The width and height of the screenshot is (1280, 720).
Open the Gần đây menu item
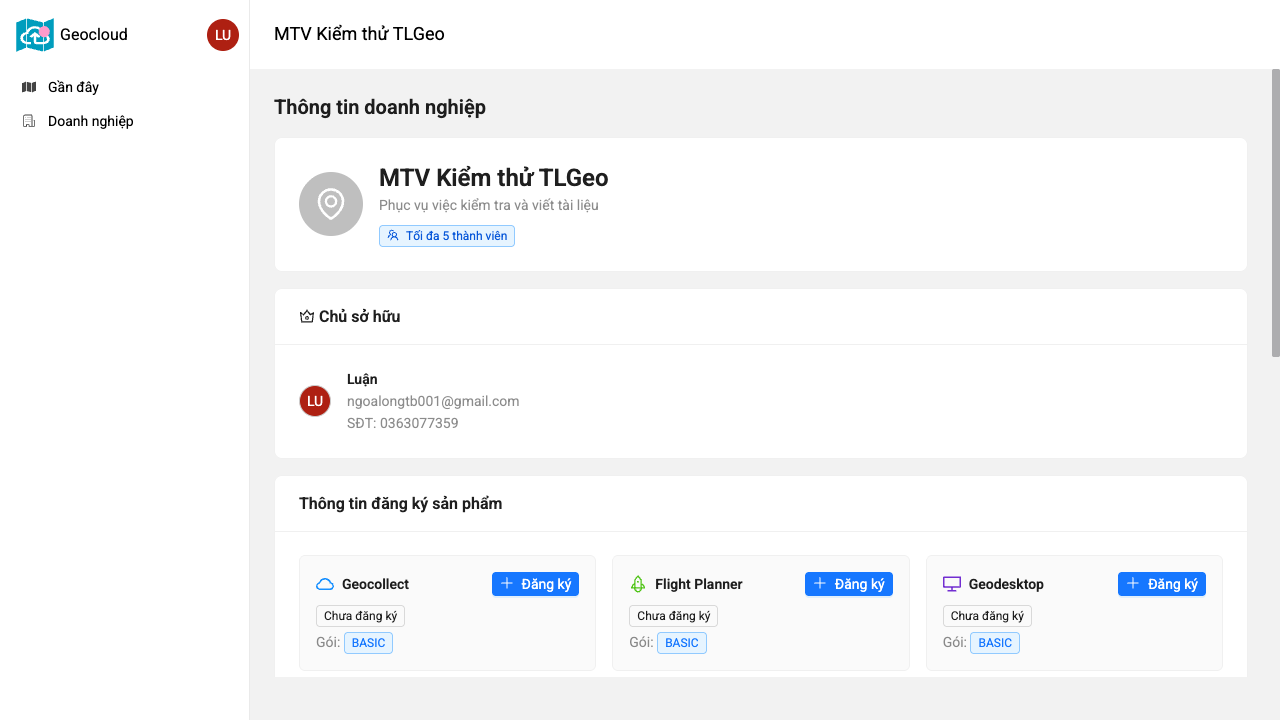point(73,87)
